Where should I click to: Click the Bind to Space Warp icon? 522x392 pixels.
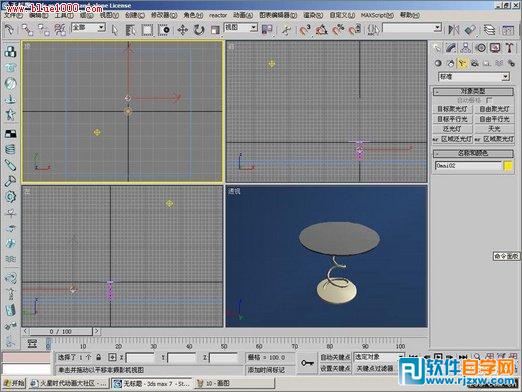coord(60,30)
